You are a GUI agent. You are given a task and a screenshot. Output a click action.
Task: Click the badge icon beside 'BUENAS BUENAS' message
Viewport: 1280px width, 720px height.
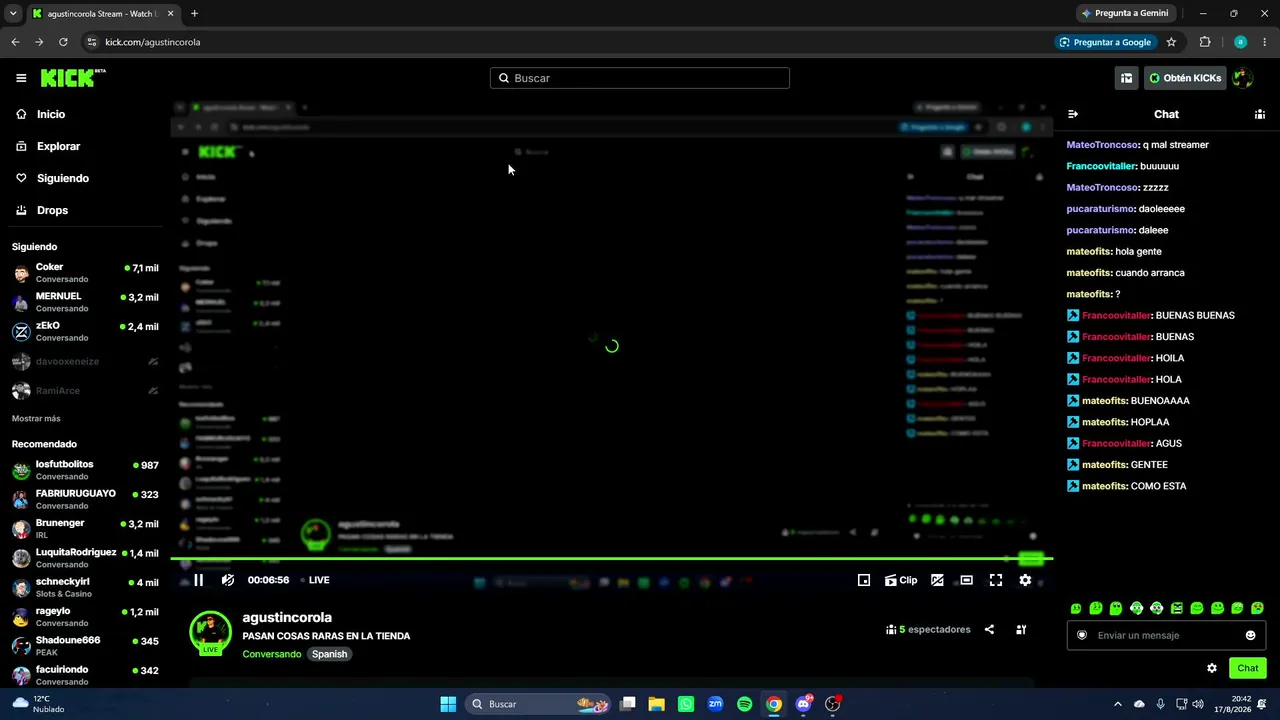1073,316
